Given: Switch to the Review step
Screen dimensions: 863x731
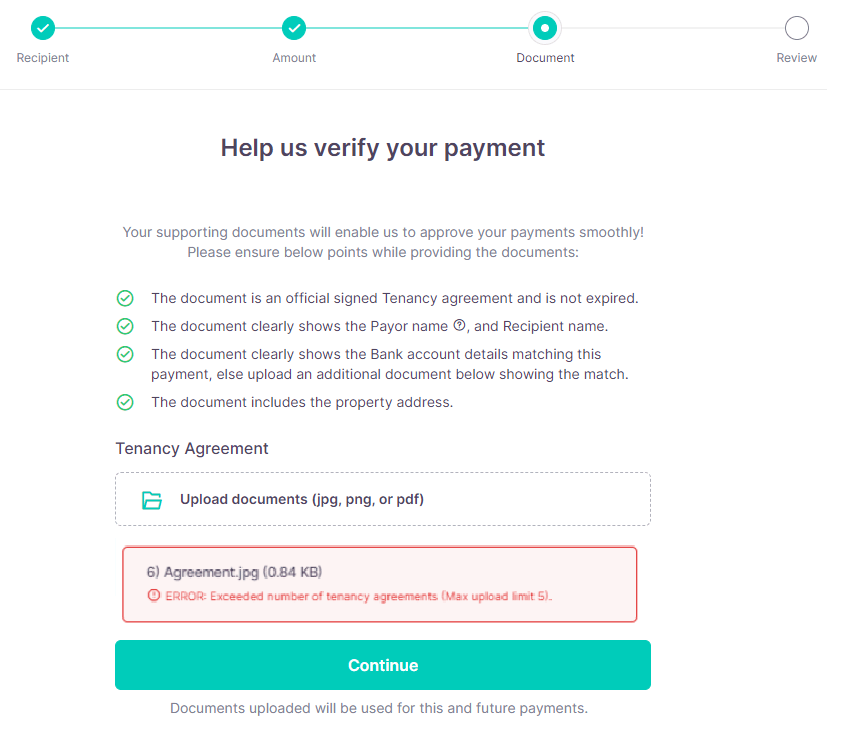Looking at the screenshot, I should (x=796, y=57).
